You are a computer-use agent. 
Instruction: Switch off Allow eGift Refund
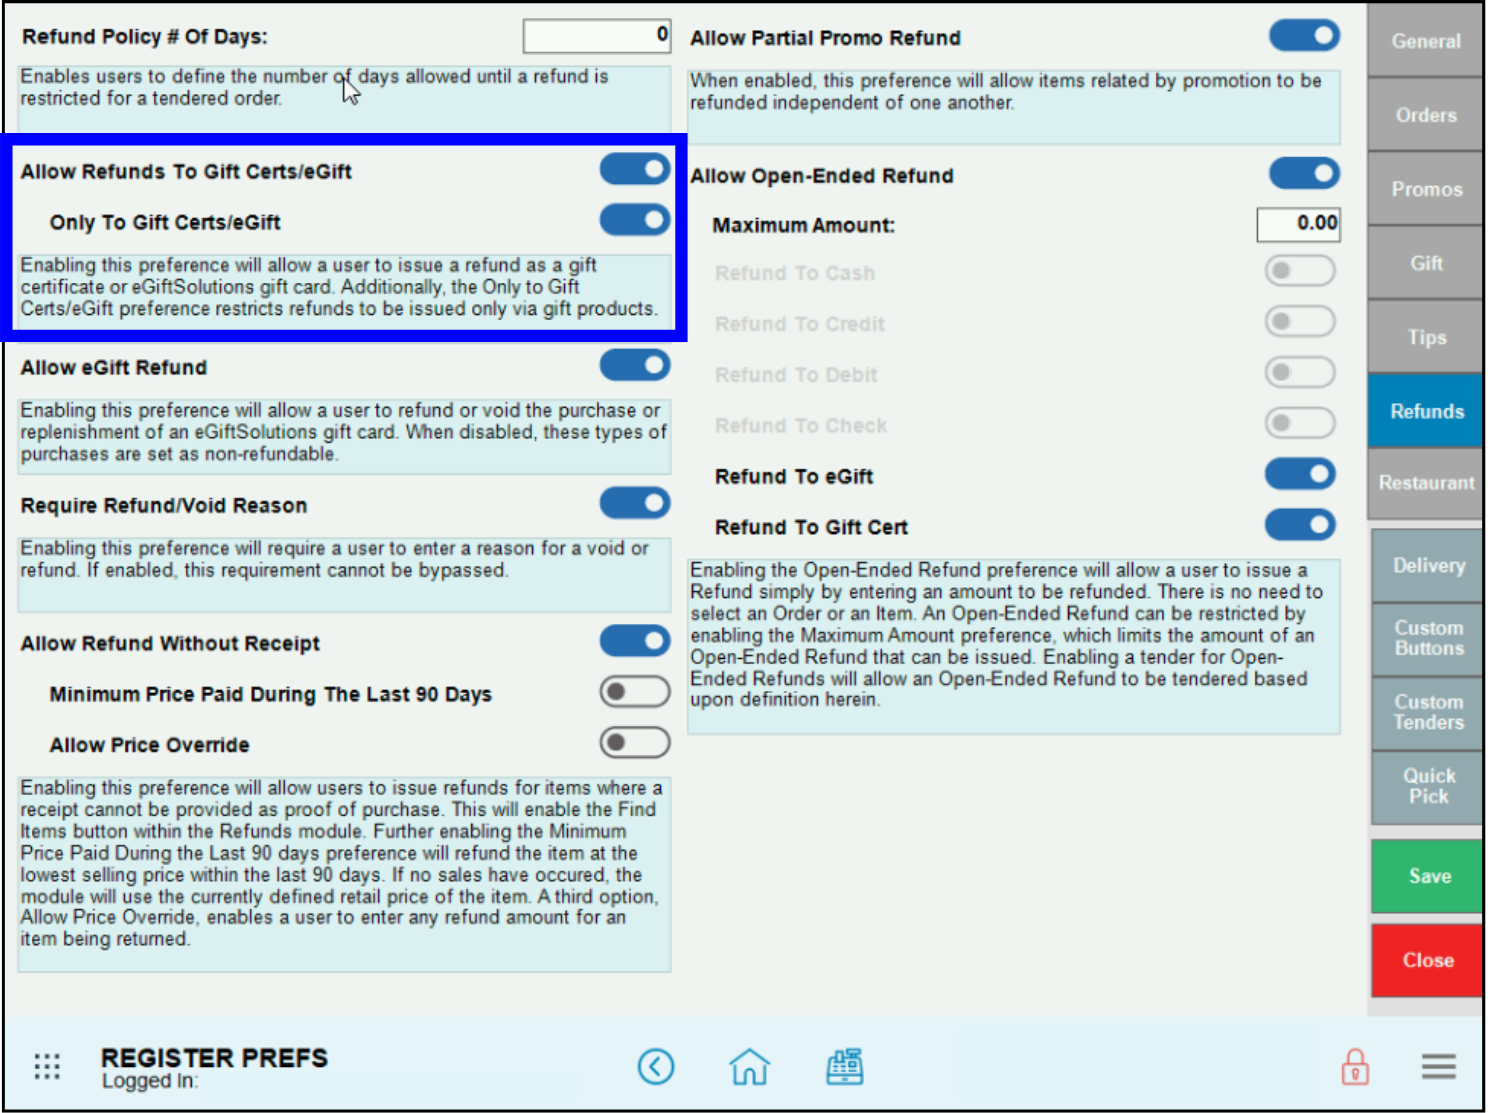635,366
